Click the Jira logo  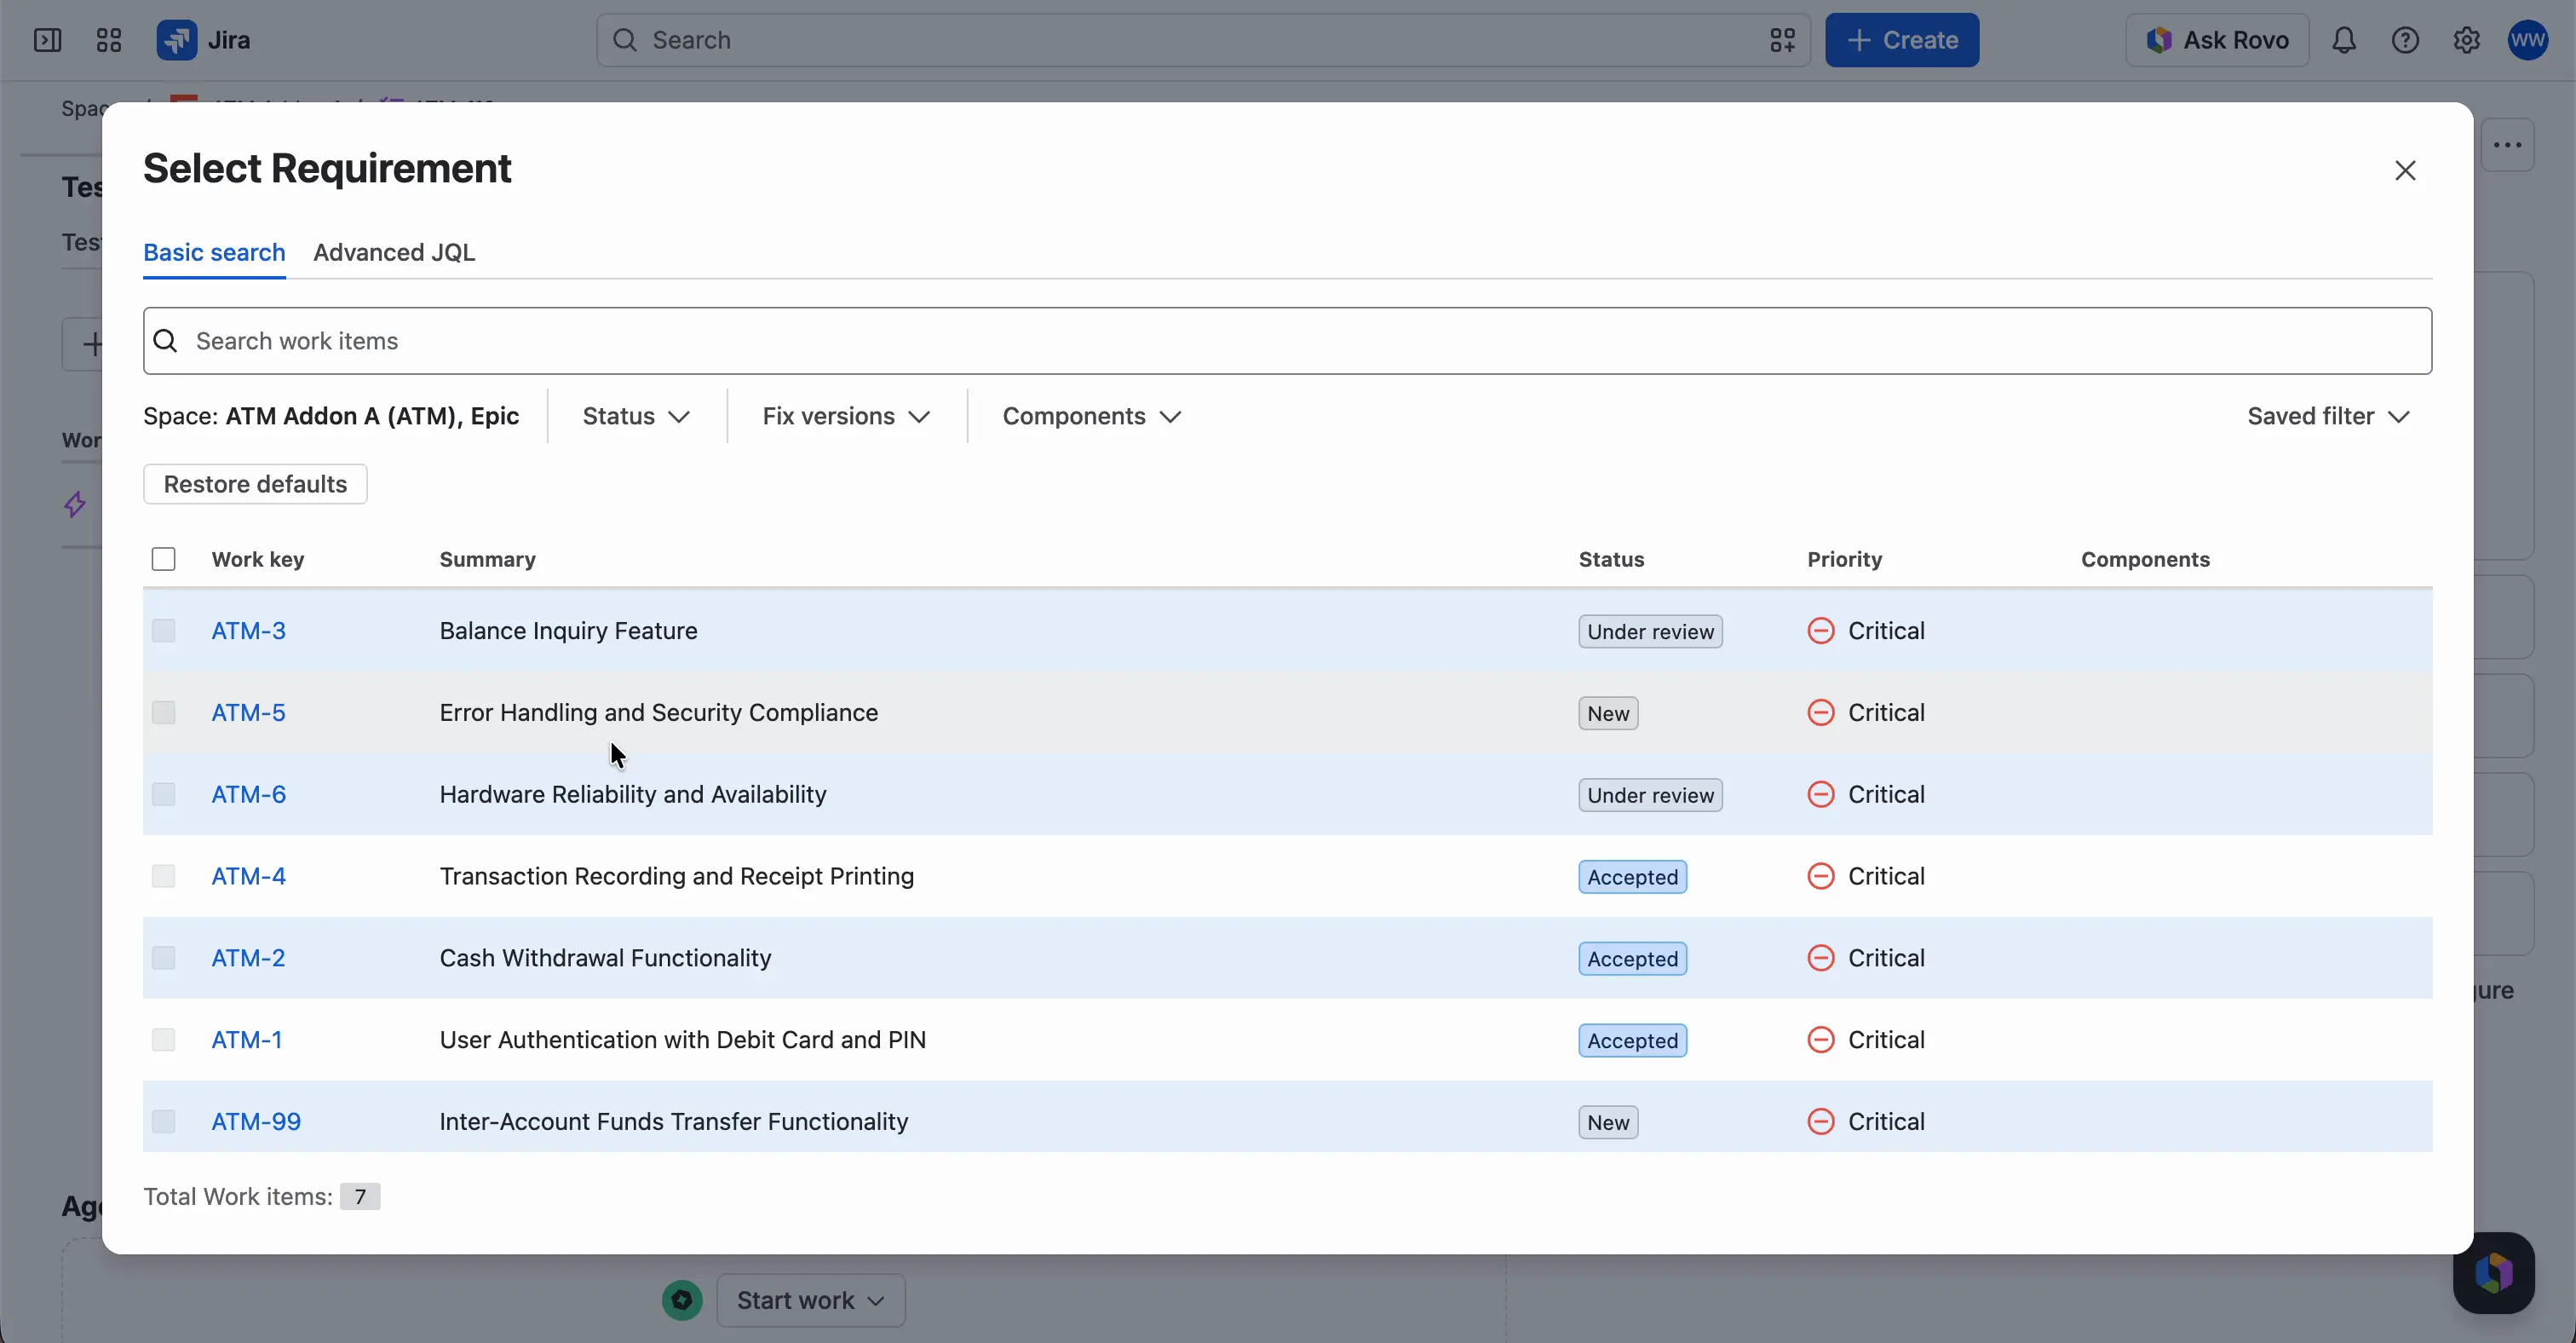tap(203, 40)
